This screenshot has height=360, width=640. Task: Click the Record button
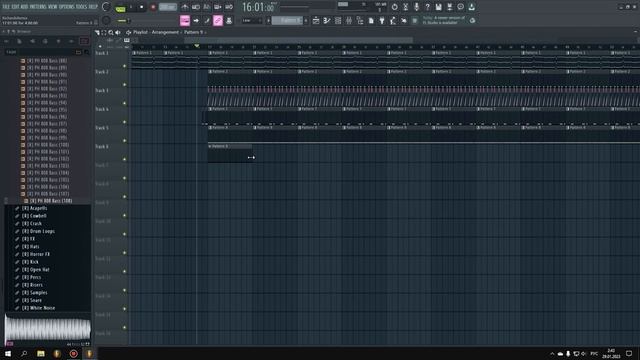click(x=153, y=7)
